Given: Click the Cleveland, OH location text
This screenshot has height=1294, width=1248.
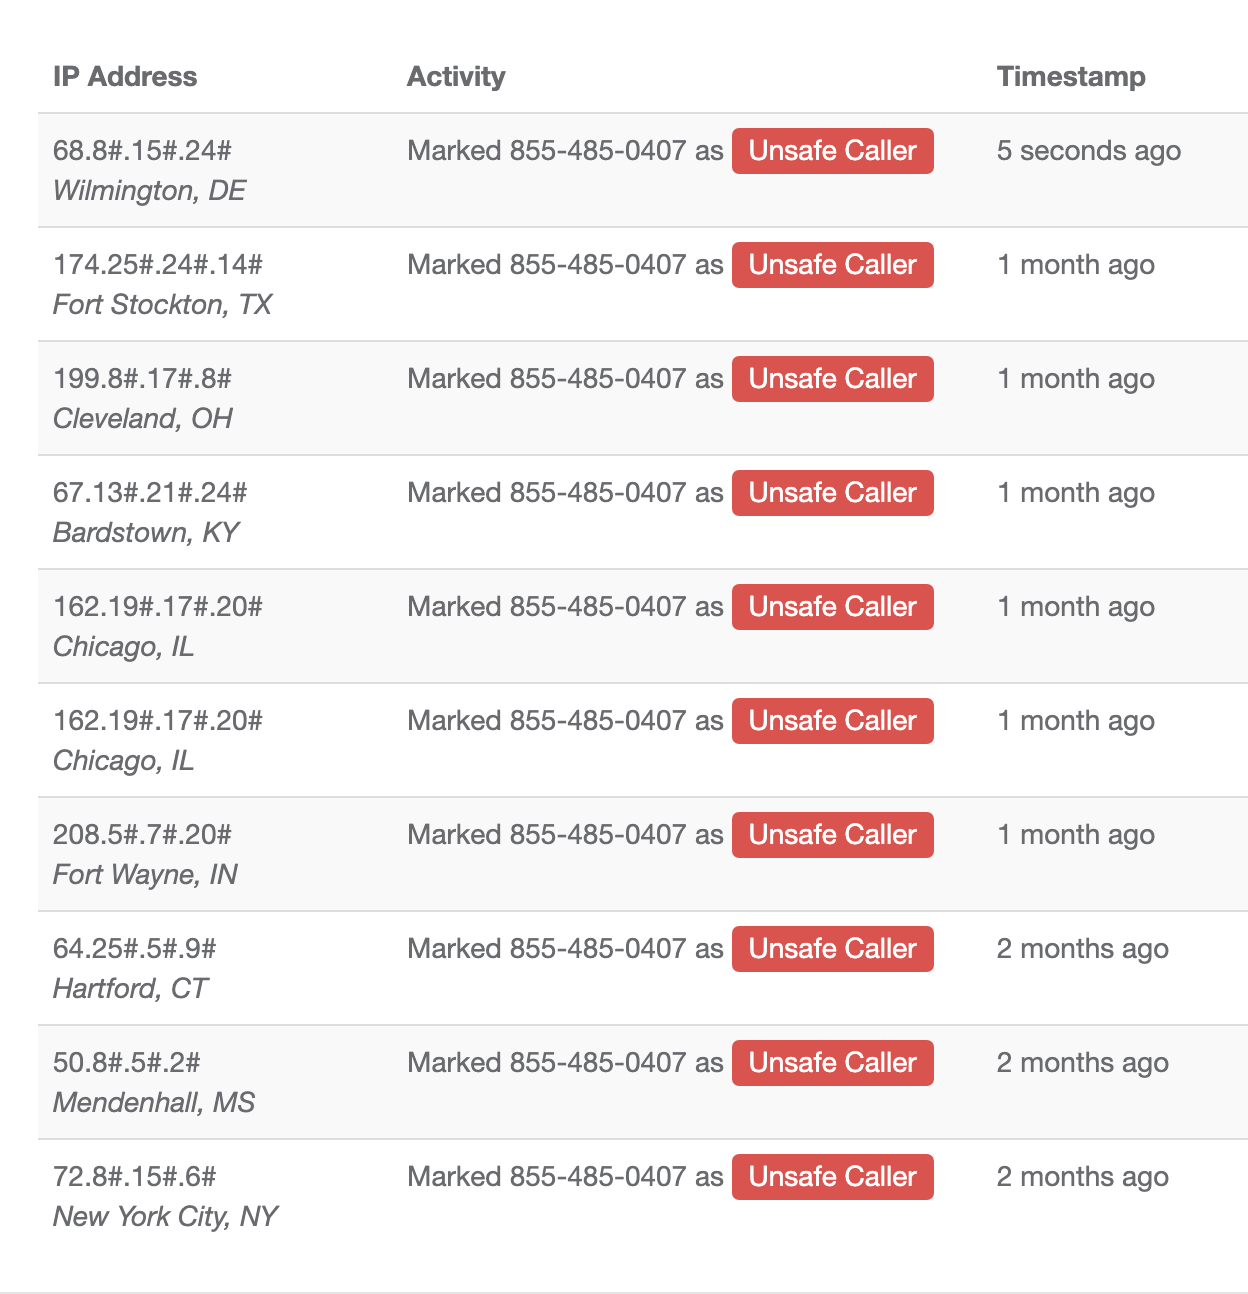Looking at the screenshot, I should (x=143, y=418).
